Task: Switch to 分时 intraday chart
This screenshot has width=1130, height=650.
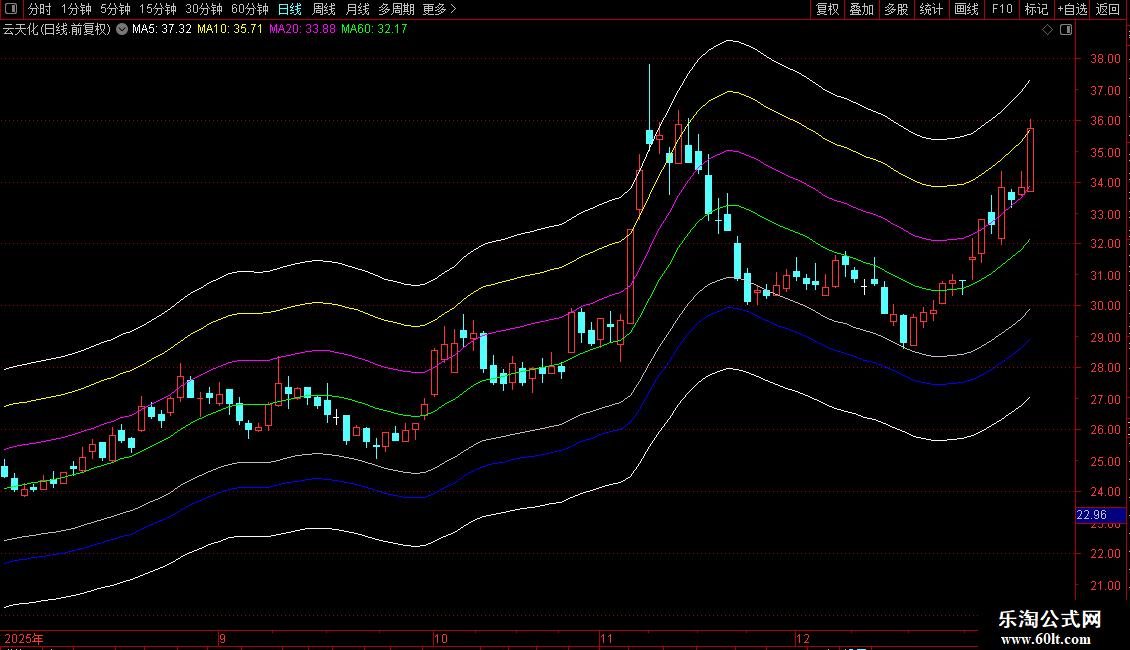Action: [x=40, y=9]
